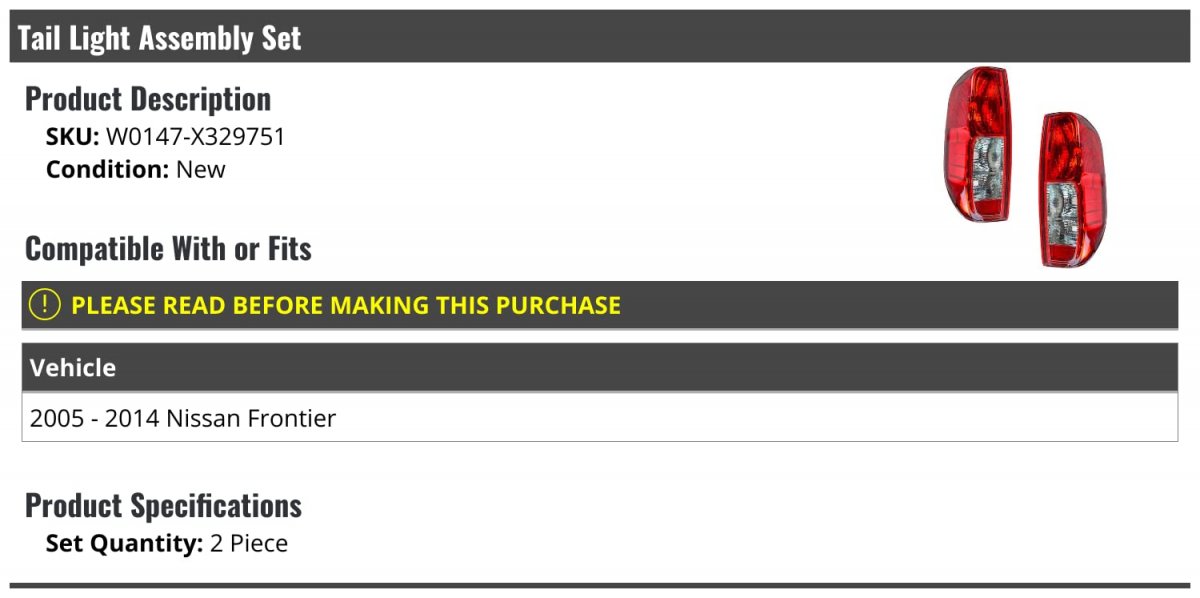Click the bottom dark divider line
This screenshot has width=1200, height=598.
click(600, 585)
